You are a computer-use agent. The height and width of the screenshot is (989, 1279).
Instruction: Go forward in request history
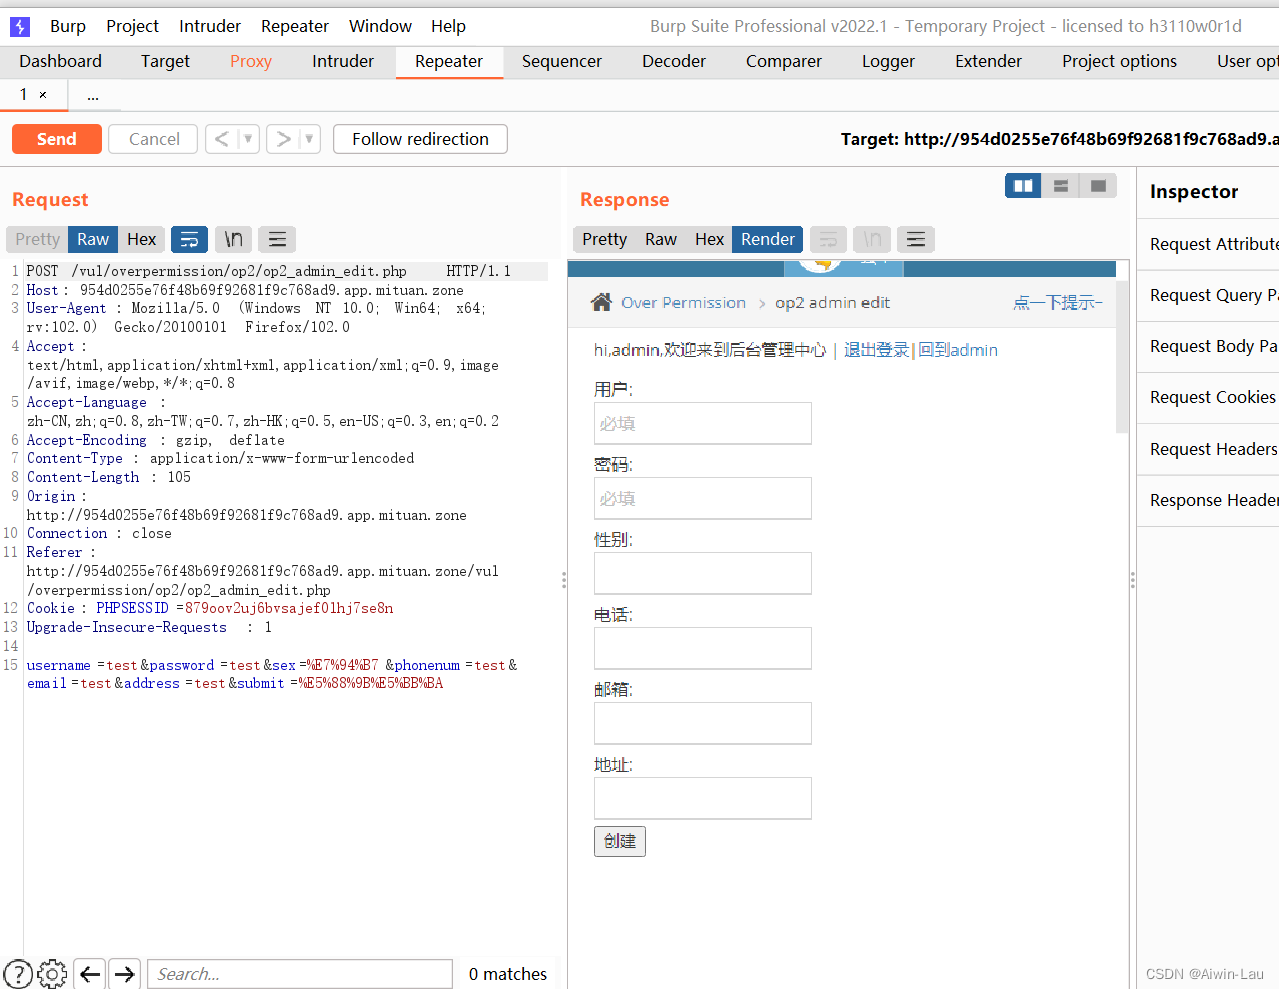coord(283,139)
